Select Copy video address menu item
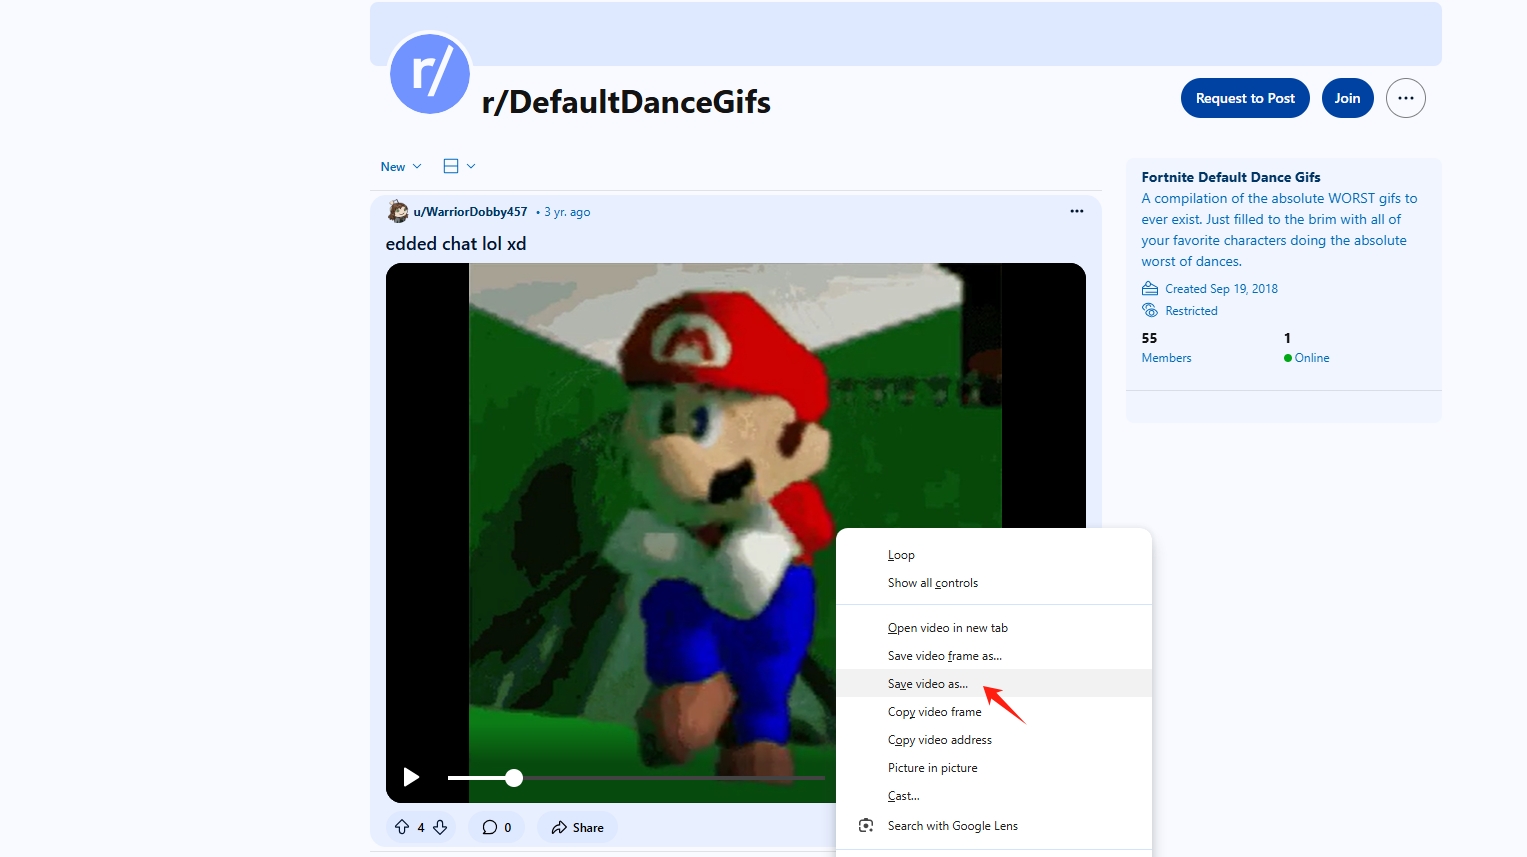 [x=994, y=740]
